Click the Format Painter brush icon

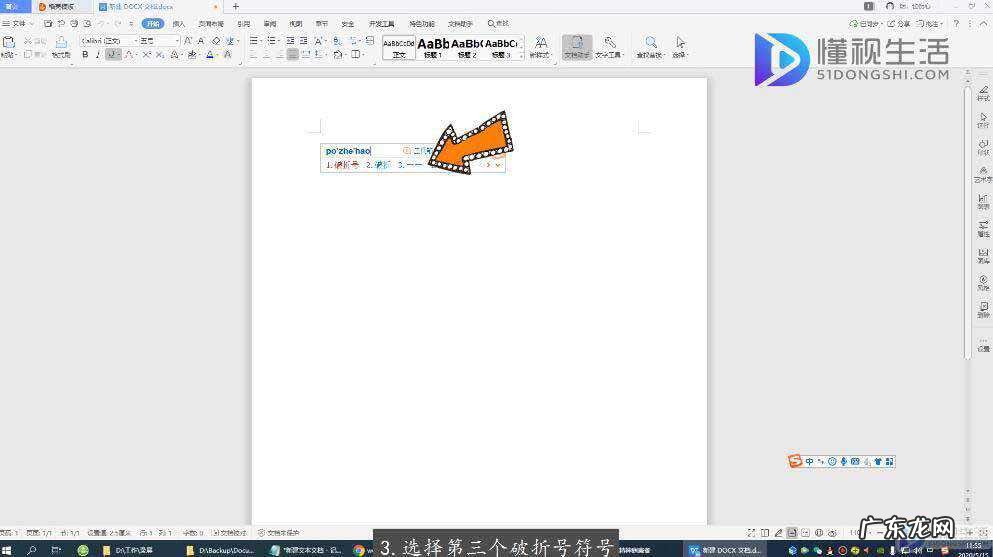pos(61,44)
